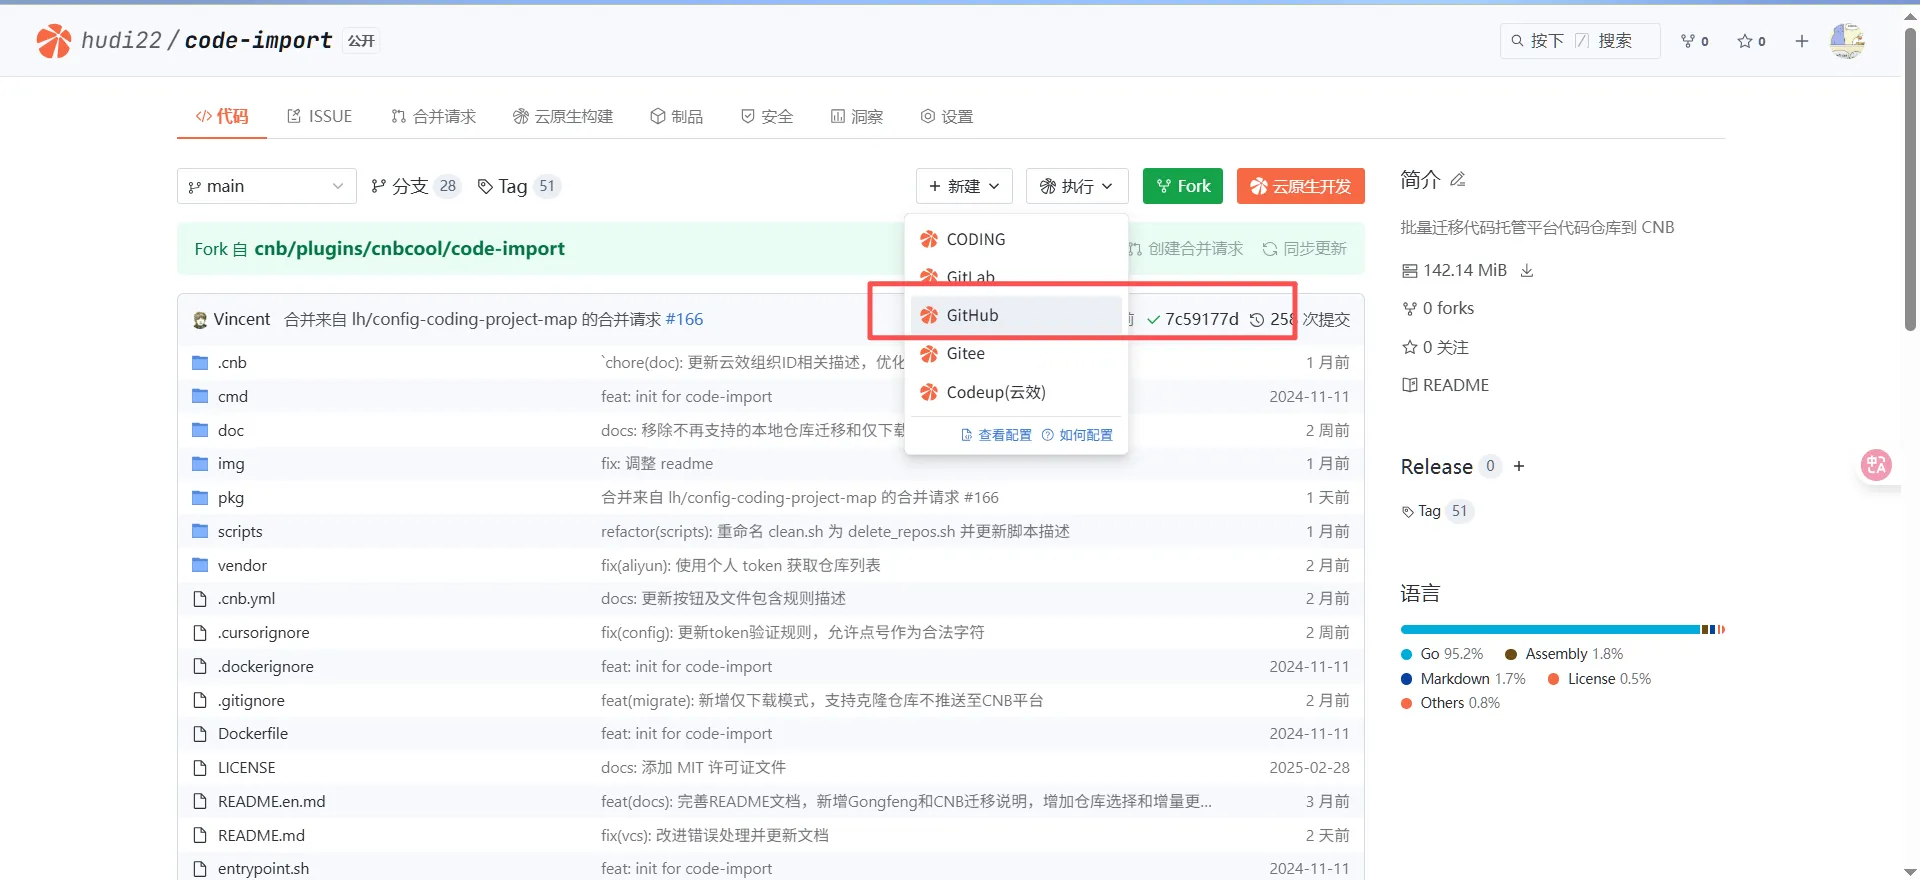Open merge request #166 link in commit header
Screen dimensions: 1920x880
click(x=684, y=320)
